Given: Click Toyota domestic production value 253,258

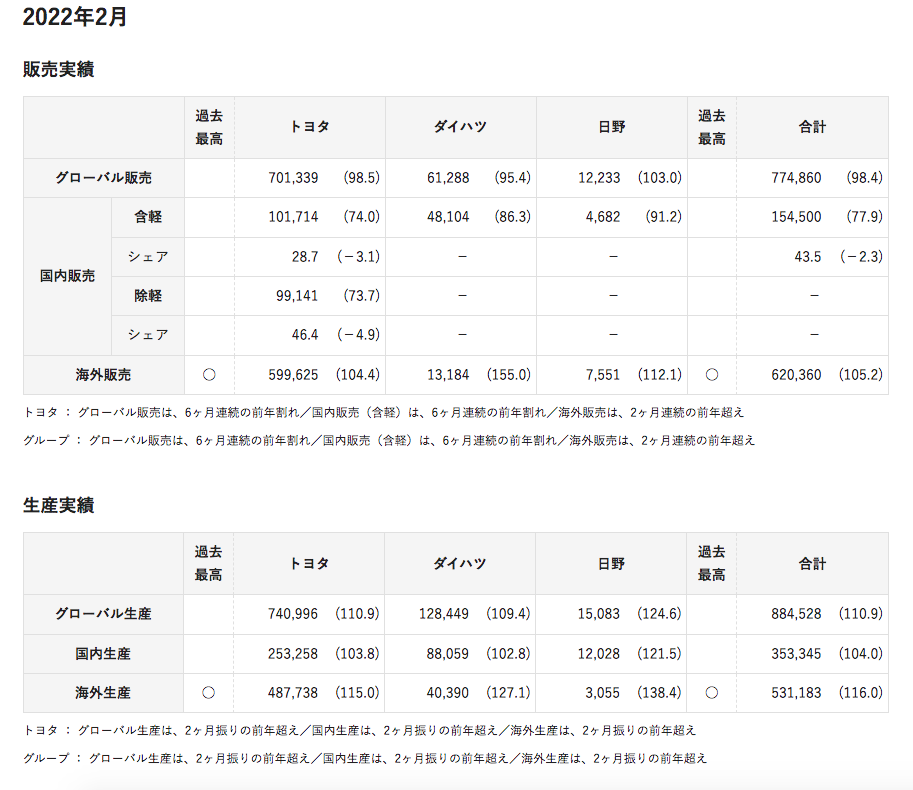Looking at the screenshot, I should [293, 654].
